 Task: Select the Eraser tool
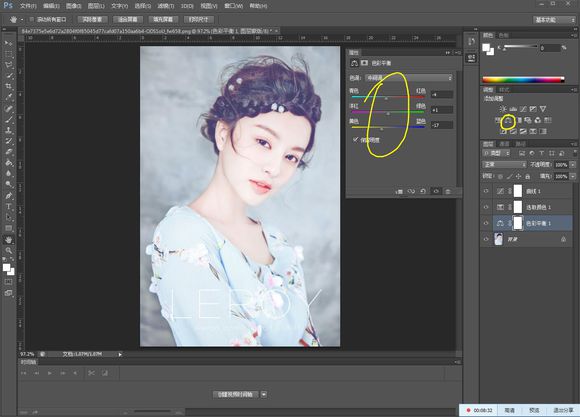(x=8, y=152)
